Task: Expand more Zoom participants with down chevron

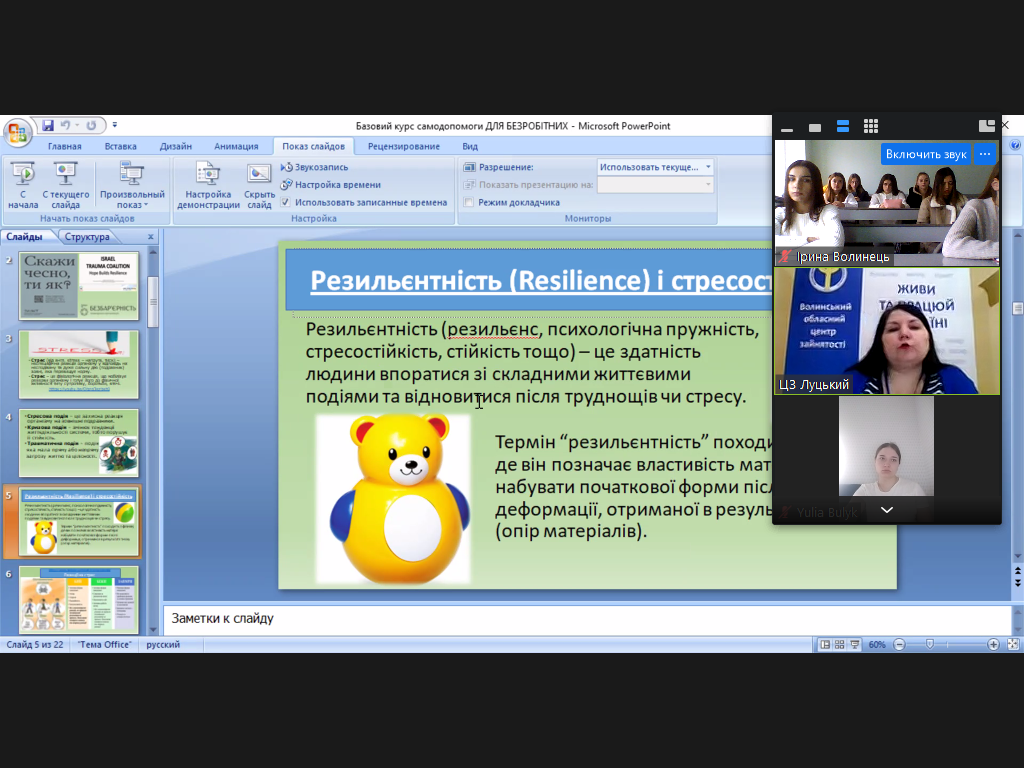Action: pos(886,510)
